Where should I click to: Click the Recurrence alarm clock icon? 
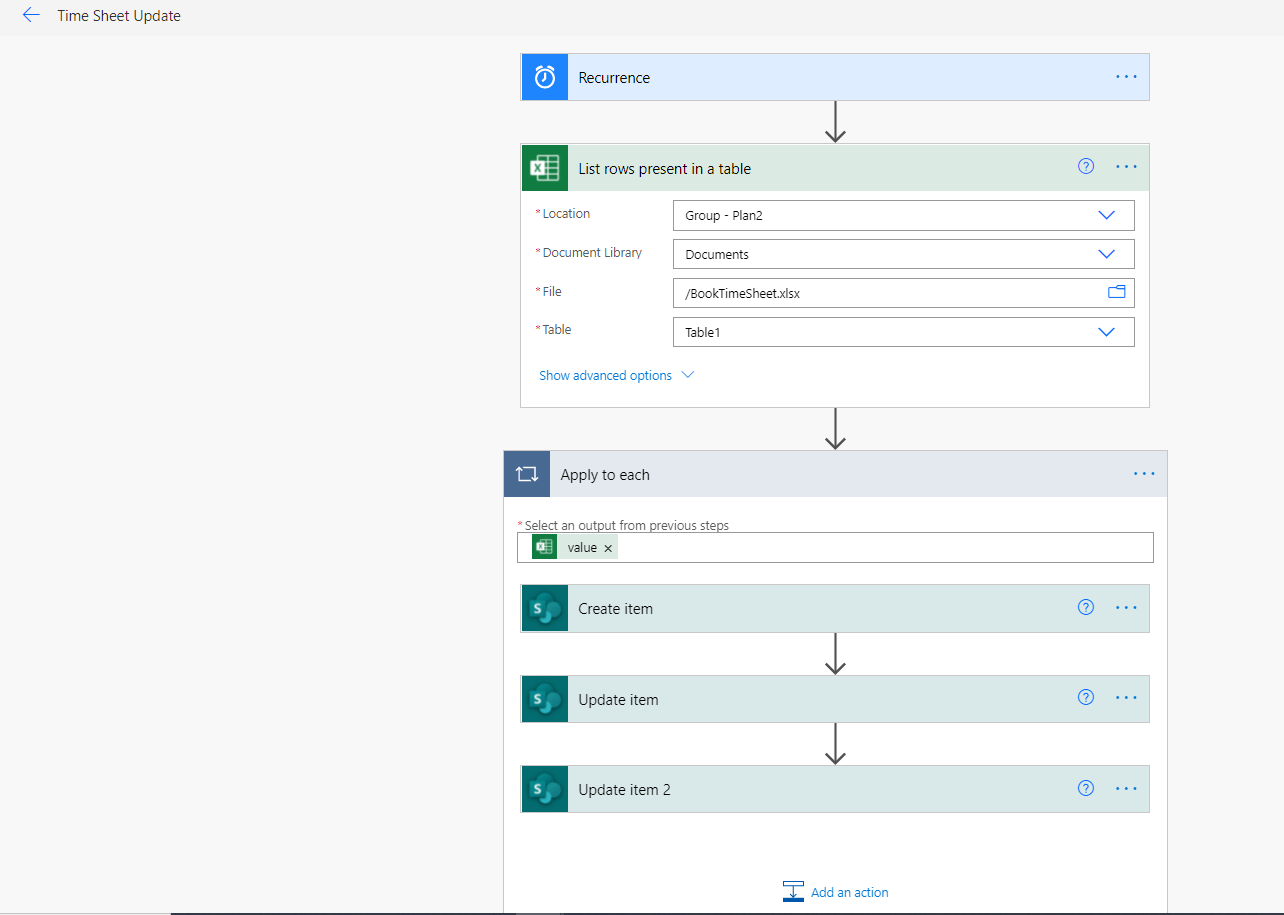[545, 77]
